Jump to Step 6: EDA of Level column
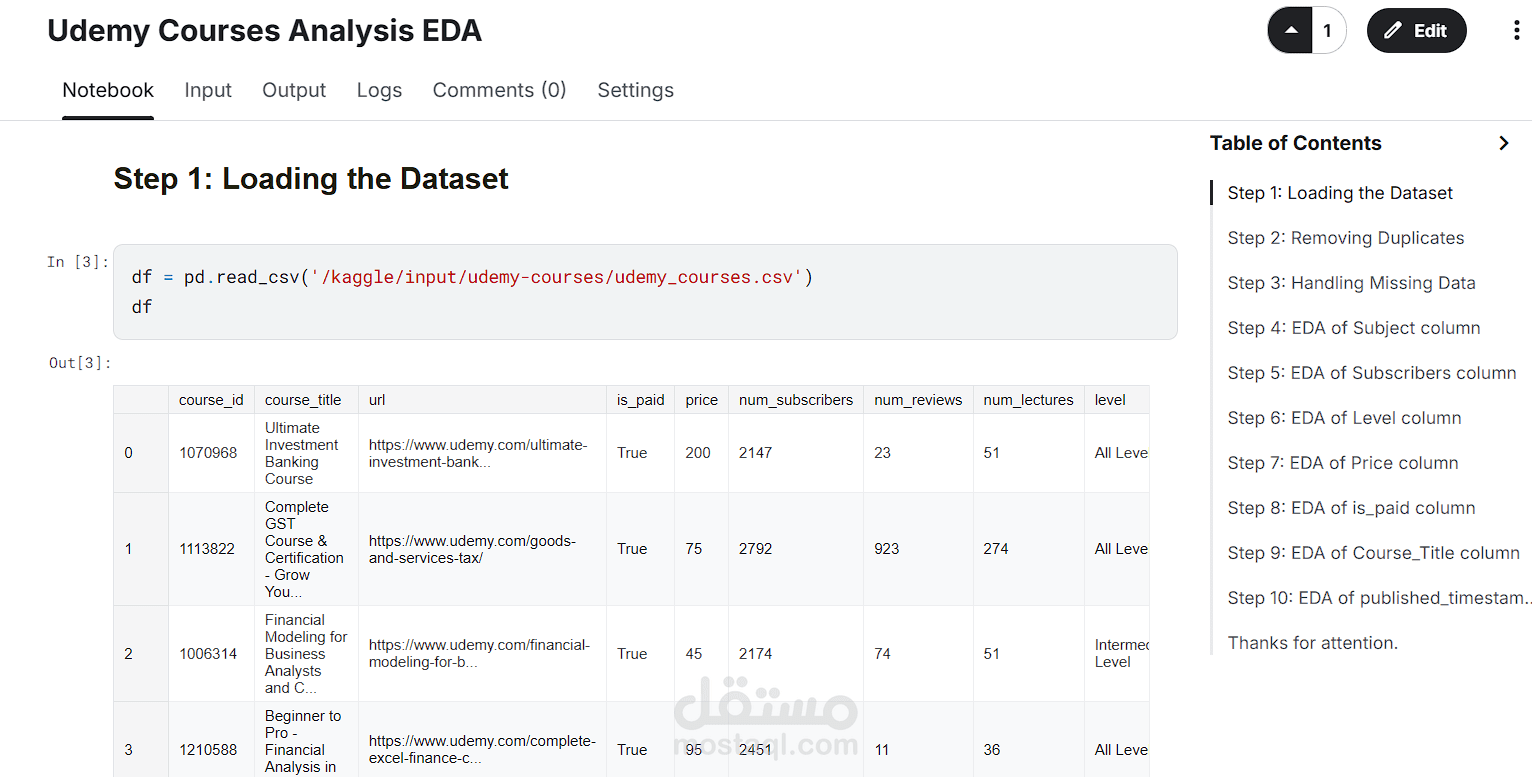The width and height of the screenshot is (1532, 777). (1345, 418)
